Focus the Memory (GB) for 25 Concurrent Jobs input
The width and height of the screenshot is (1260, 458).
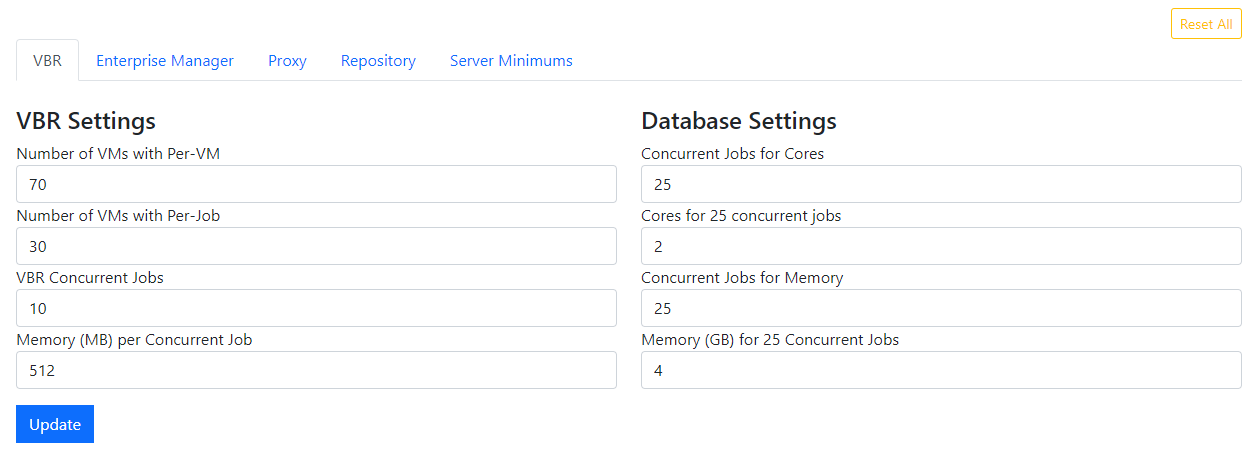pos(940,370)
